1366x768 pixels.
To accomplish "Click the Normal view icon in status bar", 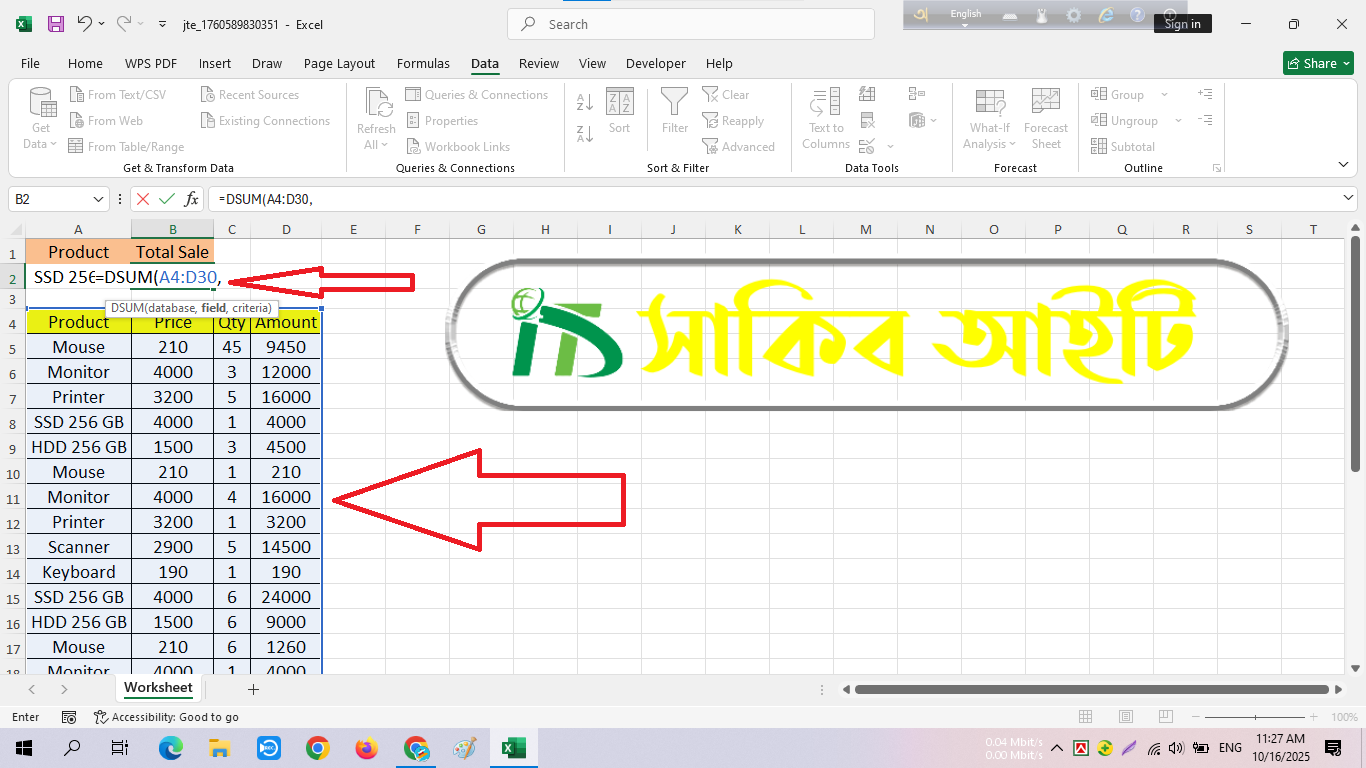I will pos(1086,717).
